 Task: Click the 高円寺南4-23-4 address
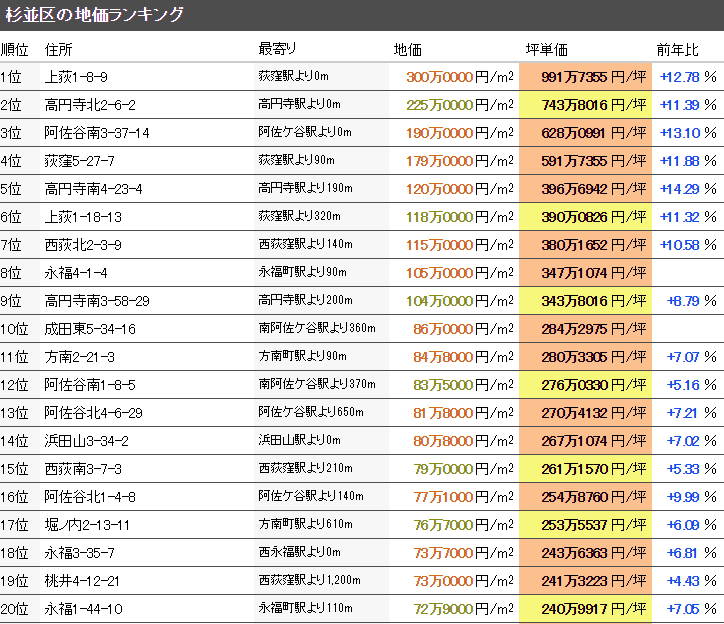[x=94, y=189]
